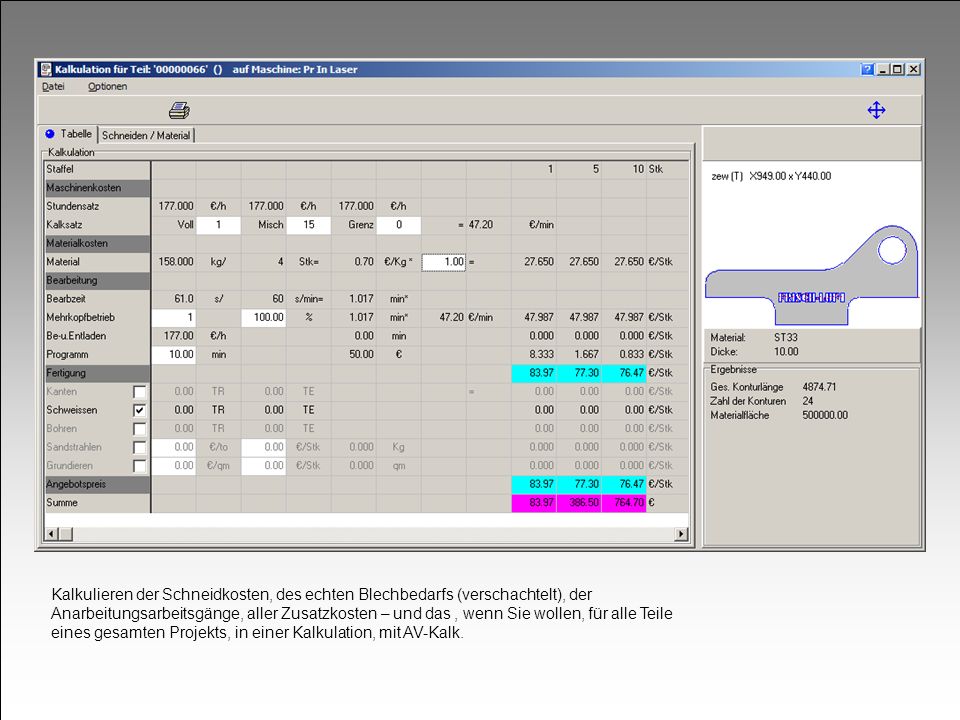Click the Kalksatz row label
960x720 pixels.
click(64, 225)
